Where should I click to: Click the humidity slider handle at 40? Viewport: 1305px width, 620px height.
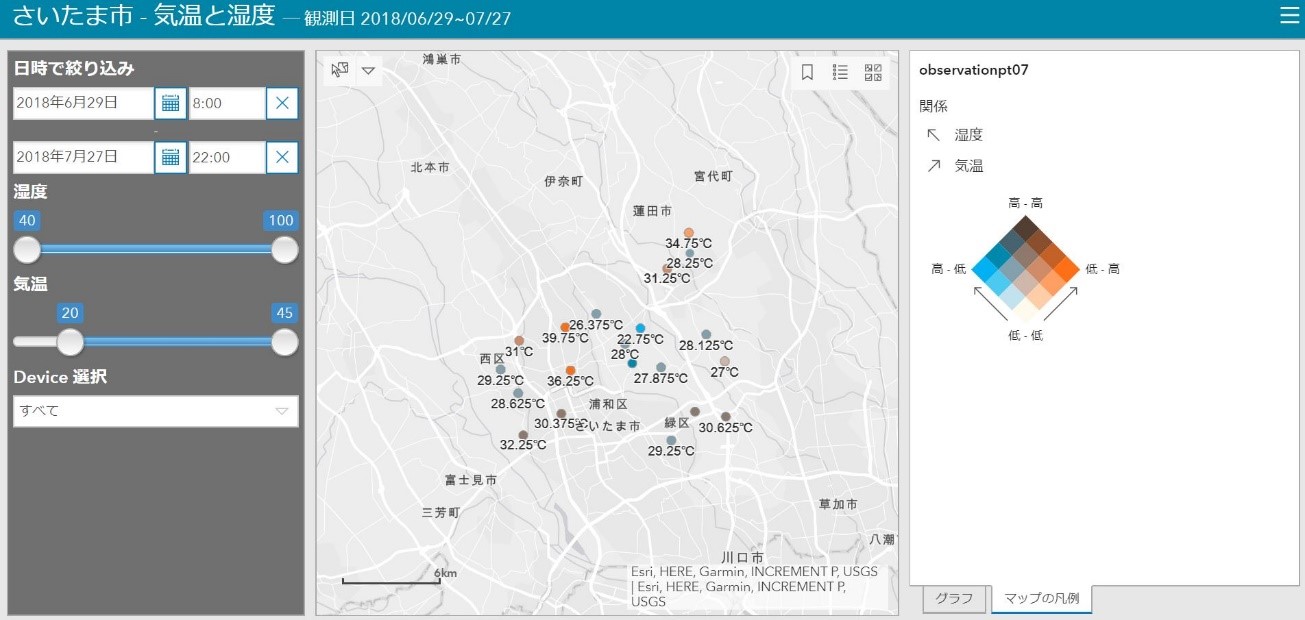tap(27, 249)
